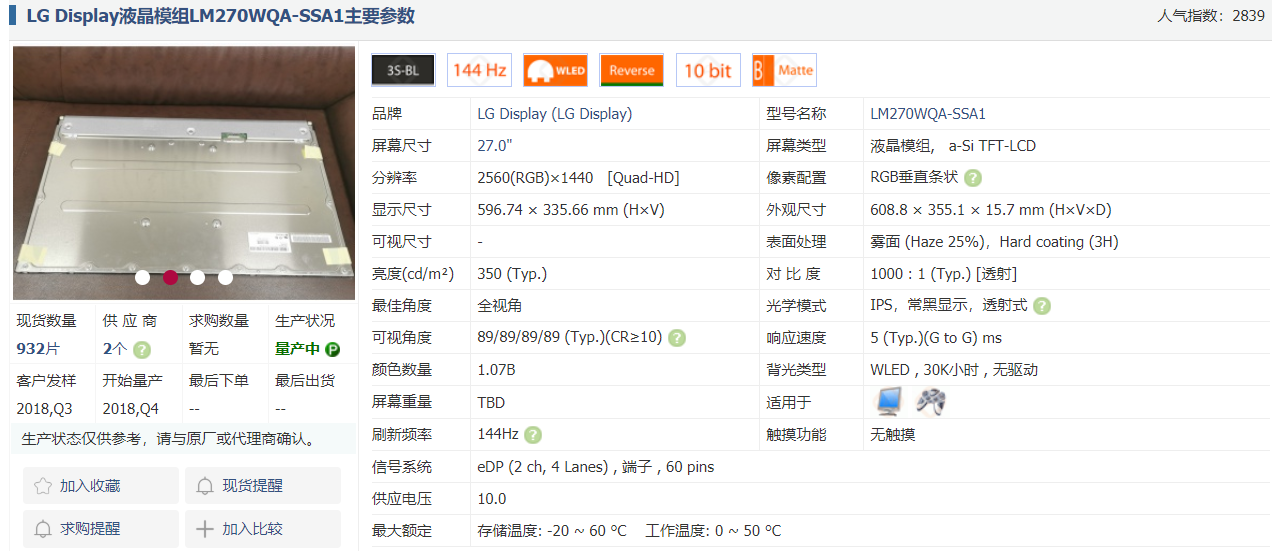Image resolution: width=1272 pixels, height=551 pixels.
Task: Click help icon beside supplier count 2个
Action: click(142, 349)
